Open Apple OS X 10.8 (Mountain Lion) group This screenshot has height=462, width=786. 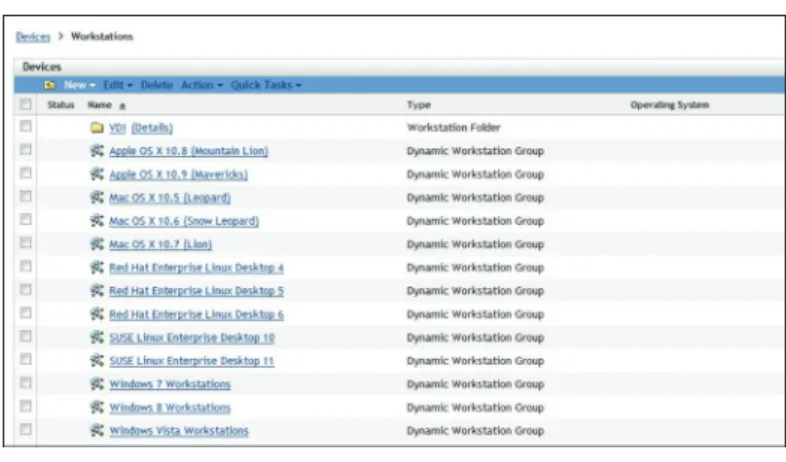click(188, 151)
